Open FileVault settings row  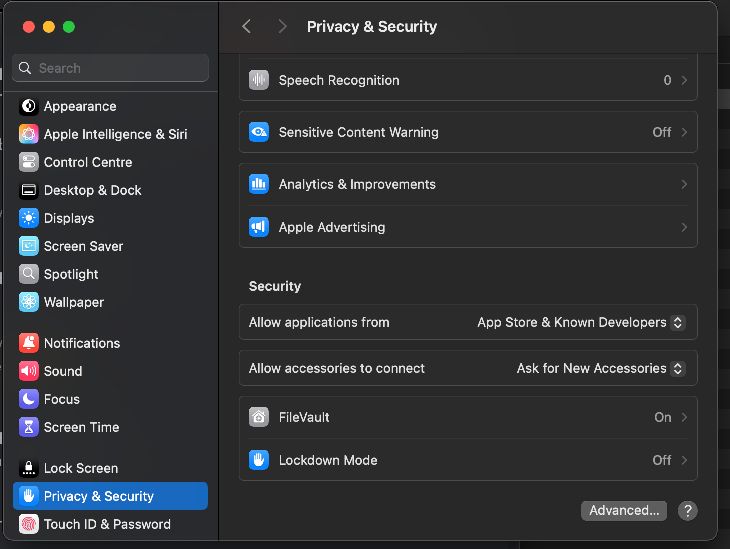(467, 417)
